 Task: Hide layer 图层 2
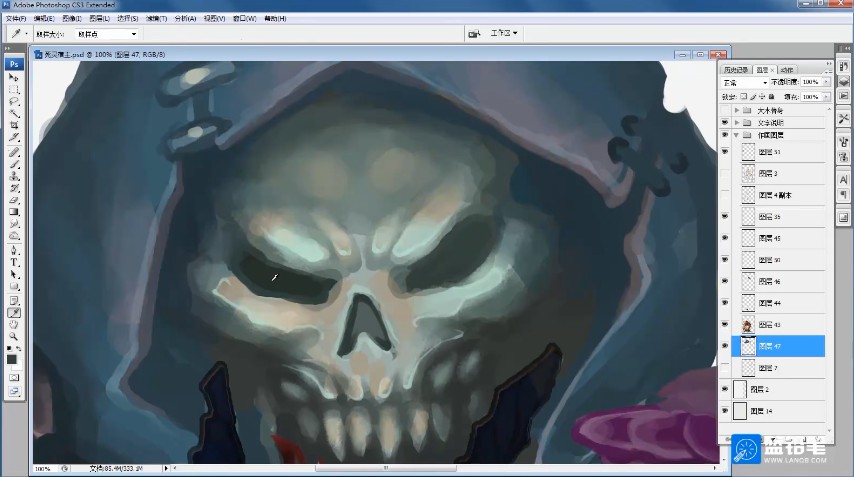click(724, 389)
